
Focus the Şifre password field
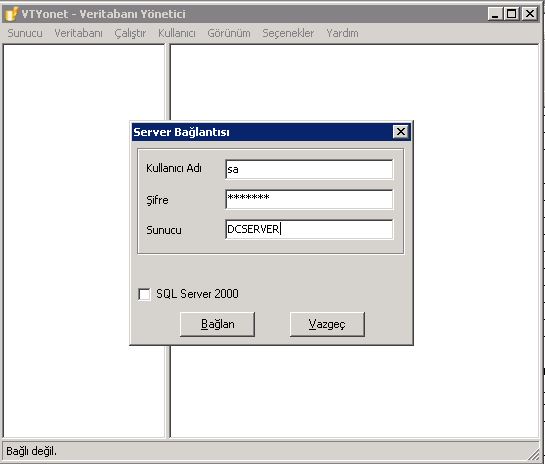pyautogui.click(x=309, y=199)
